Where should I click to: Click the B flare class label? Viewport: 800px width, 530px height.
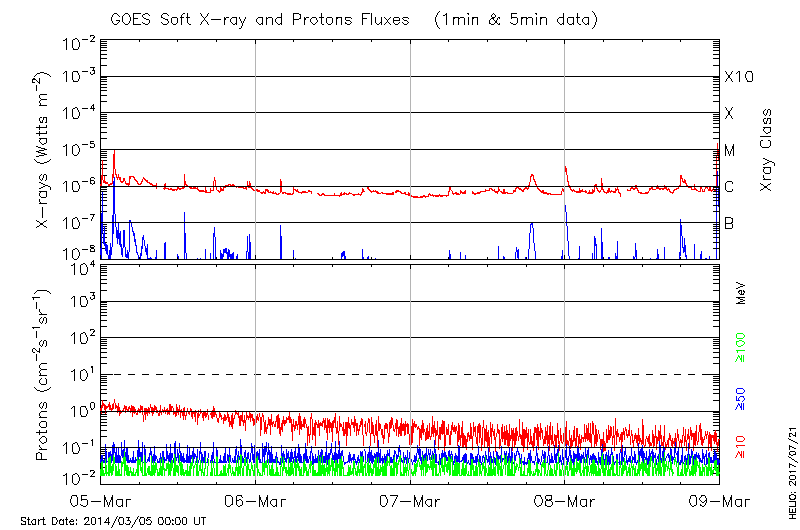(728, 223)
